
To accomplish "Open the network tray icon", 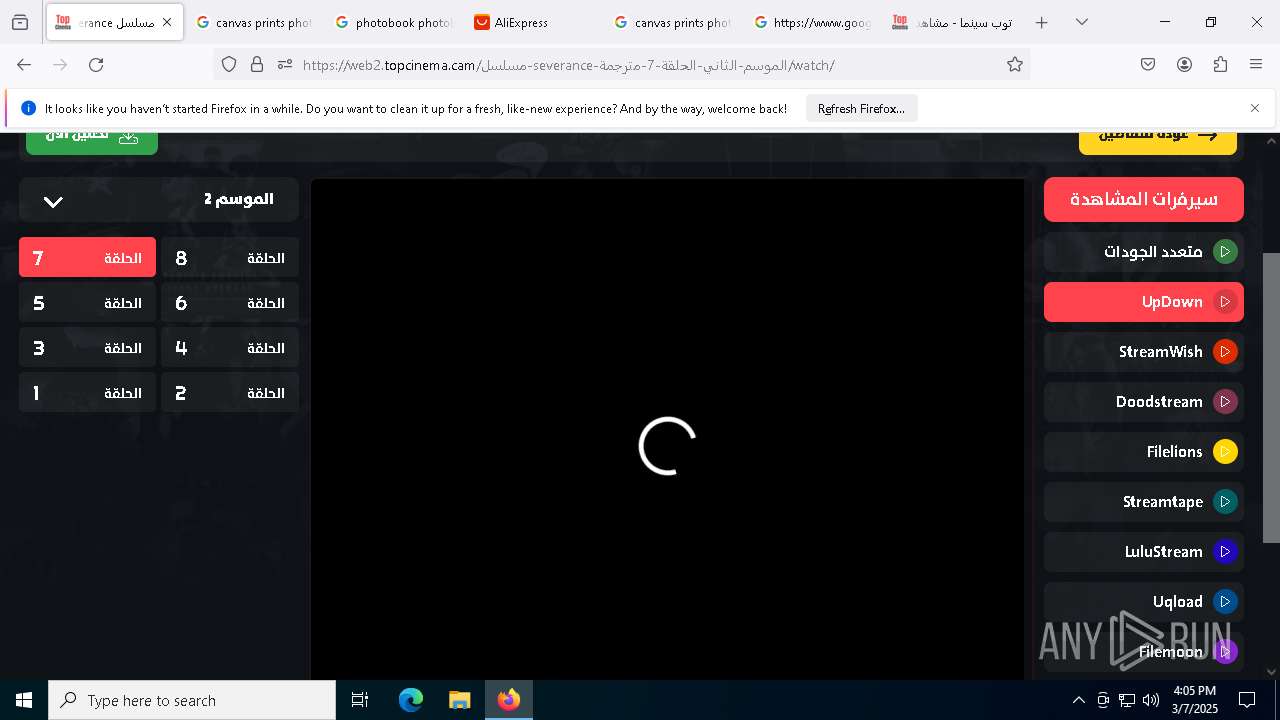I will pos(1127,700).
